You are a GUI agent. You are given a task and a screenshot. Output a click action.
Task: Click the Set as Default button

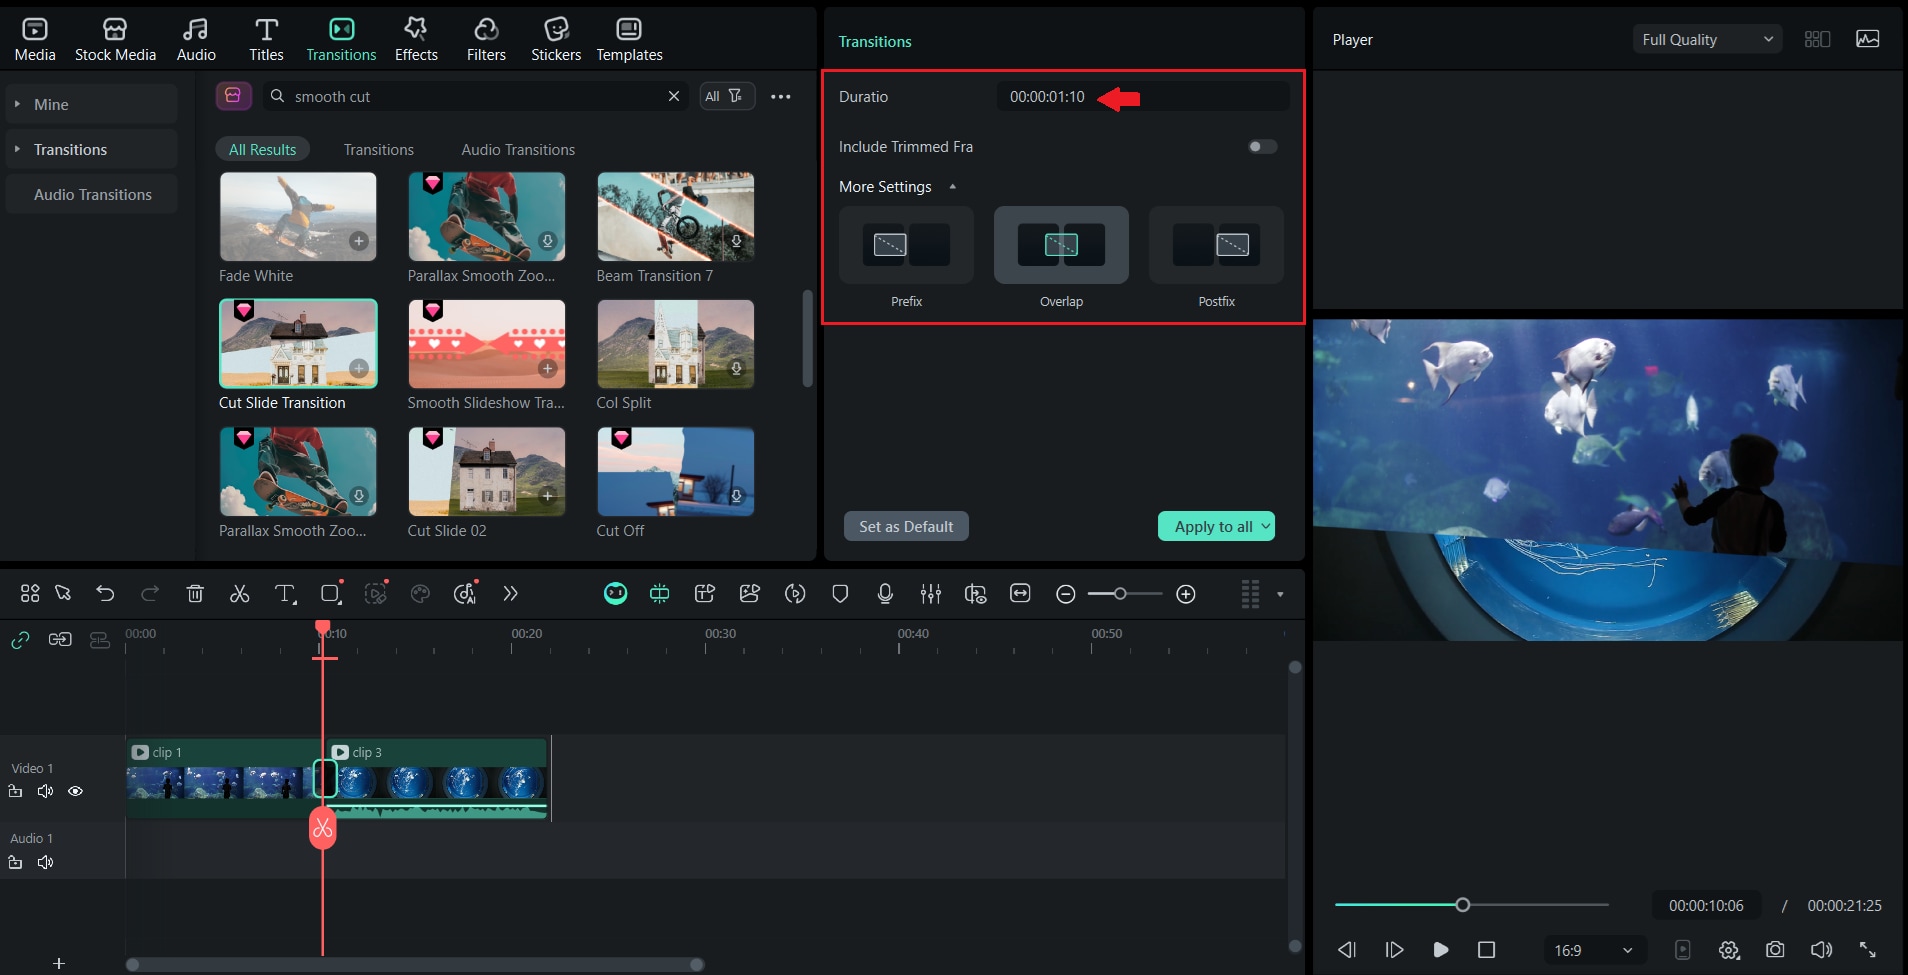point(906,527)
